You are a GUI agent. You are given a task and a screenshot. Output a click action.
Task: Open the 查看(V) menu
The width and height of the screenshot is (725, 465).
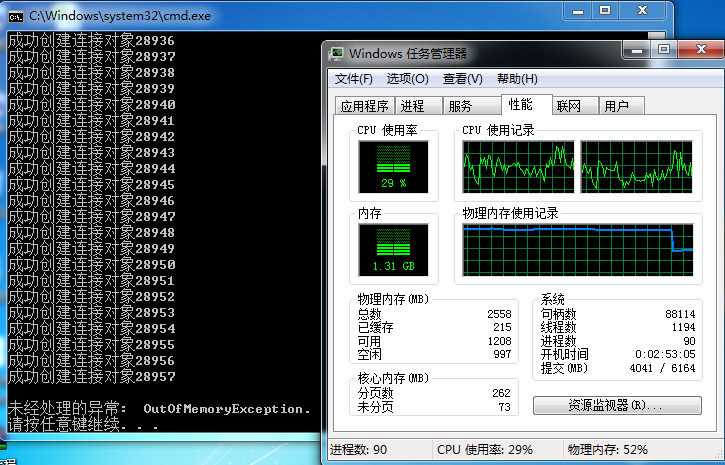click(x=462, y=79)
